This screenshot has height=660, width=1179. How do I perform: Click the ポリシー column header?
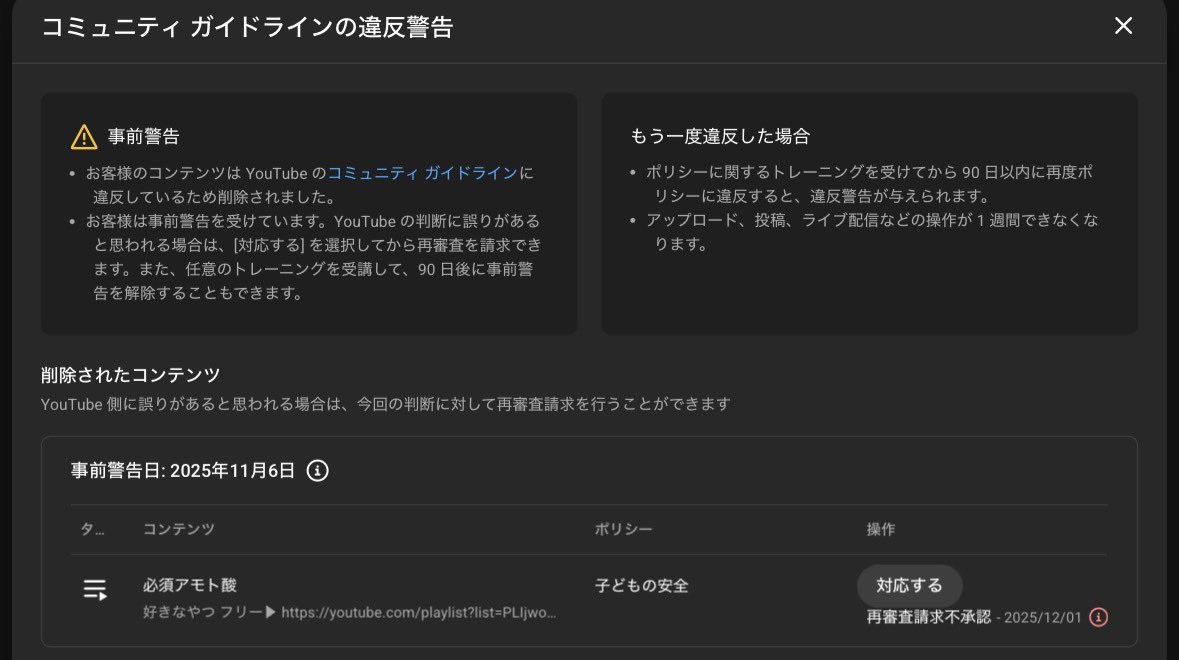(623, 529)
